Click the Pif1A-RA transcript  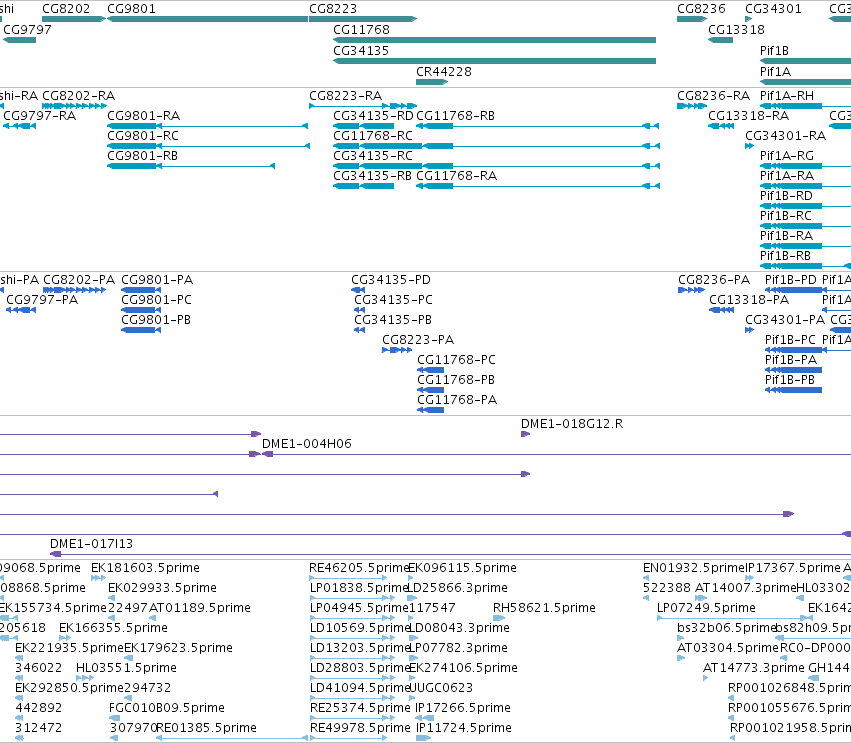tap(805, 186)
